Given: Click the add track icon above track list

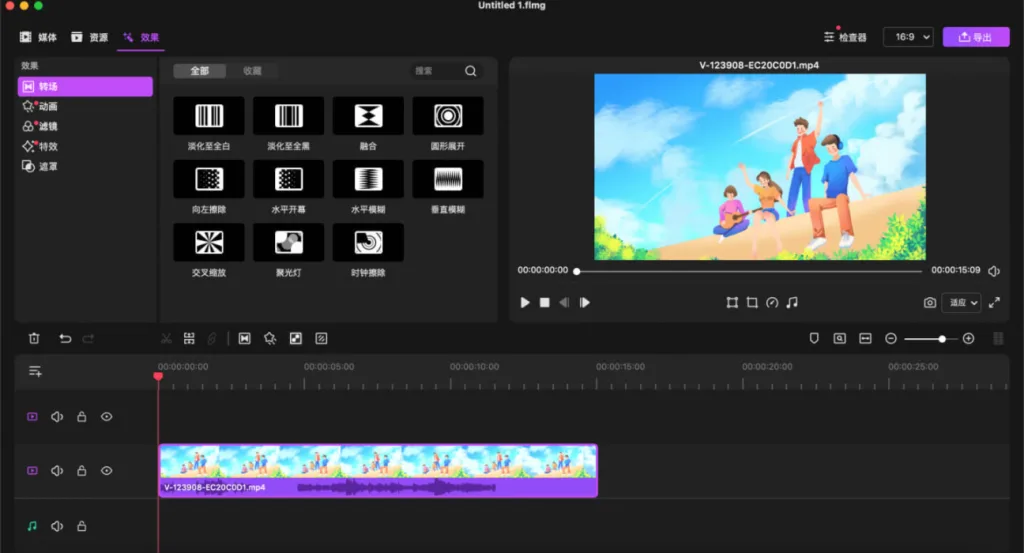Looking at the screenshot, I should pos(35,371).
